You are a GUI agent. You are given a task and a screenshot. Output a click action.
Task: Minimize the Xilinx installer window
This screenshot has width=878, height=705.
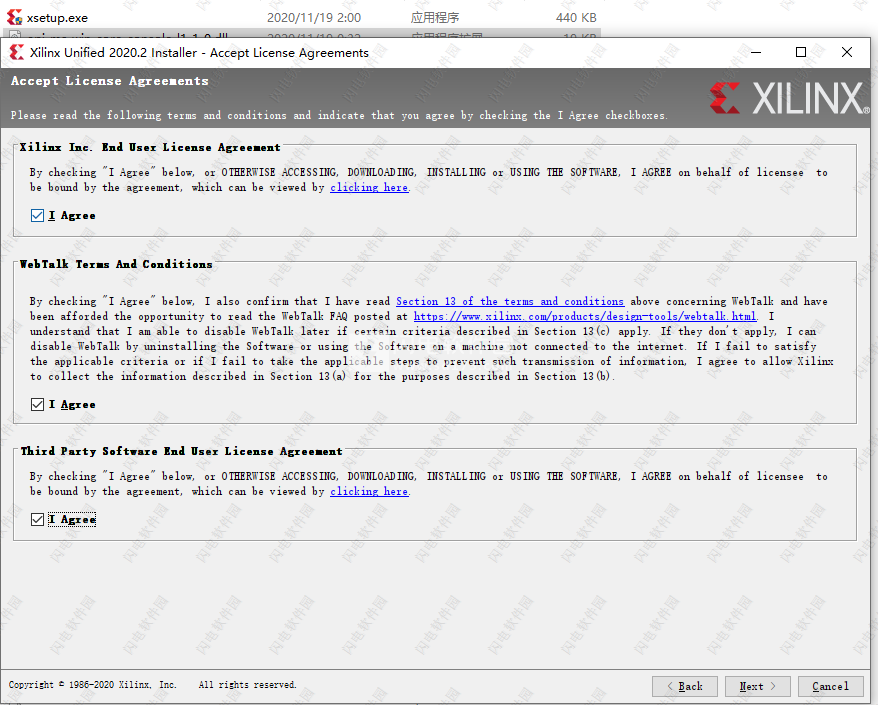click(756, 53)
